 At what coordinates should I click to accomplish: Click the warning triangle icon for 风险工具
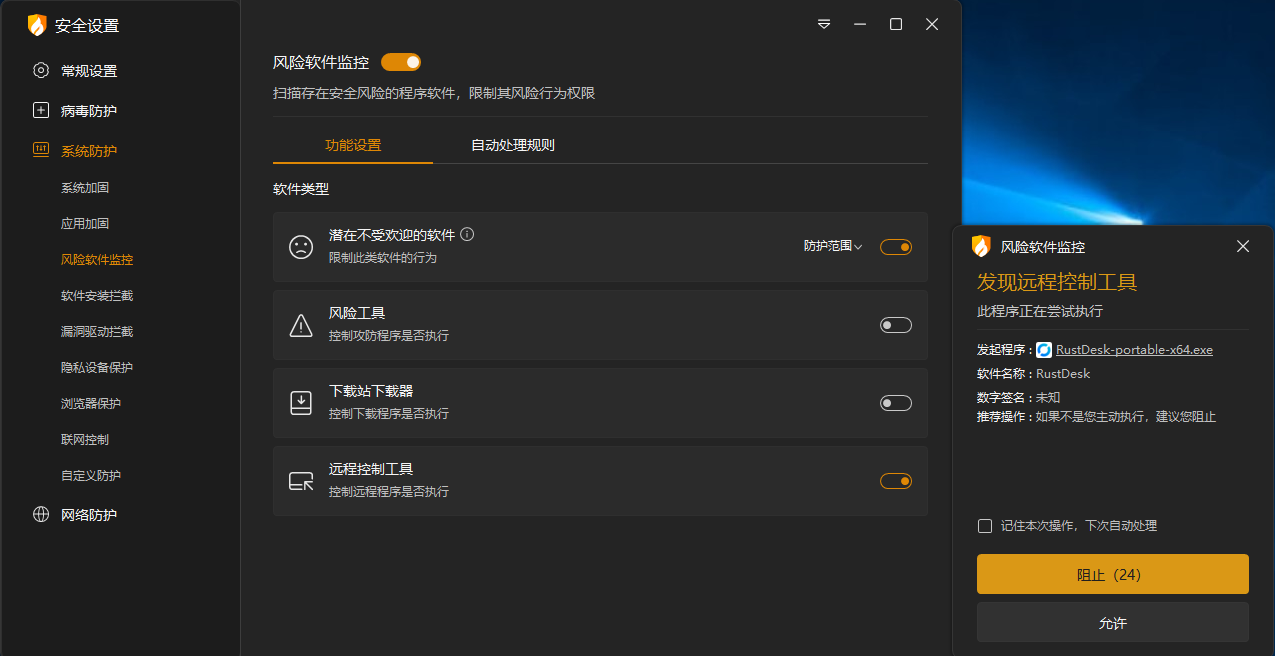(301, 325)
